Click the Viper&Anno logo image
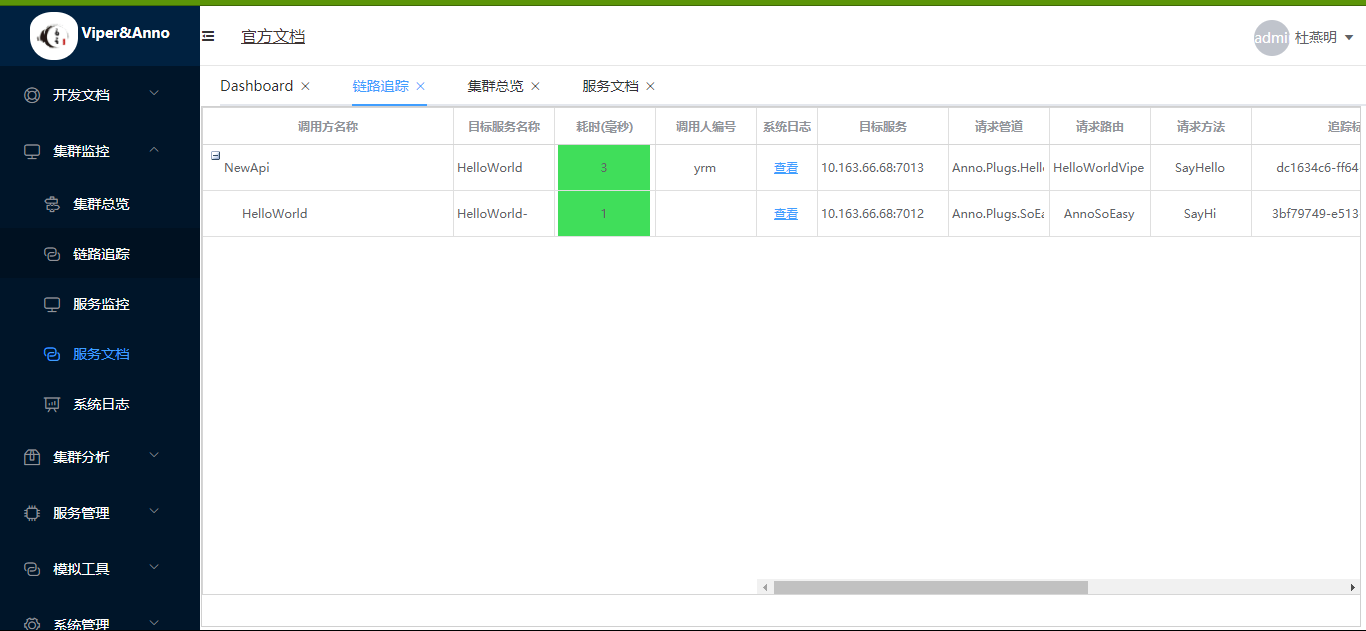 [x=54, y=36]
